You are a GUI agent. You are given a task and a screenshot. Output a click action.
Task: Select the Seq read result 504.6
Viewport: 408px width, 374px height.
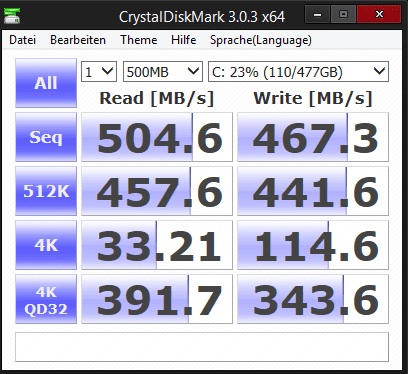[157, 137]
